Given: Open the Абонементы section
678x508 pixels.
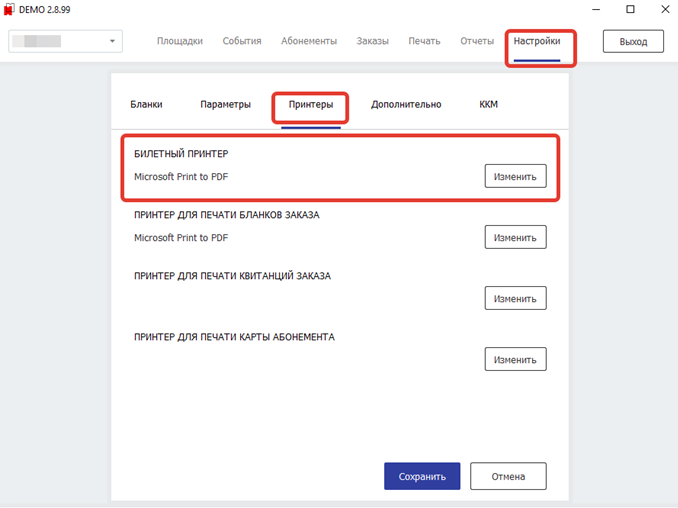Looking at the screenshot, I should click(x=309, y=42).
